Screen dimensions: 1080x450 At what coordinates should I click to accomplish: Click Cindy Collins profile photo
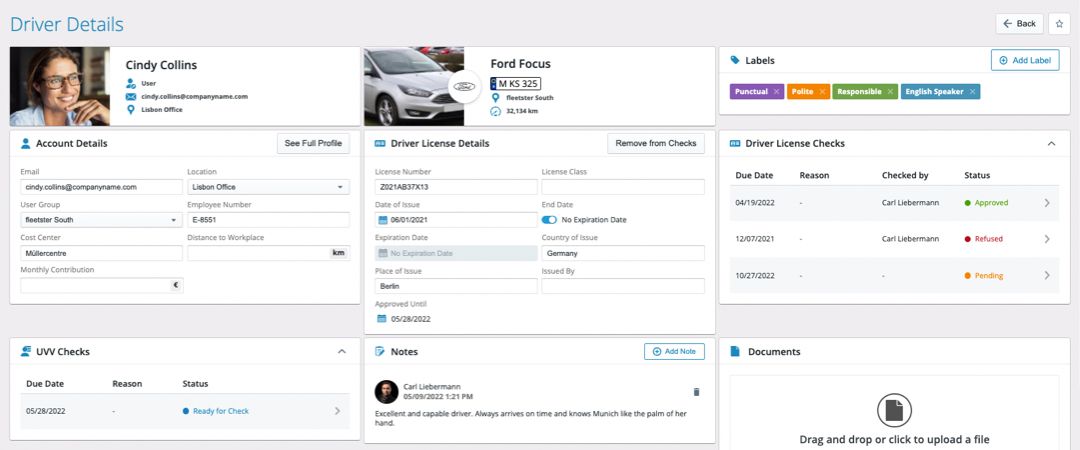point(60,86)
